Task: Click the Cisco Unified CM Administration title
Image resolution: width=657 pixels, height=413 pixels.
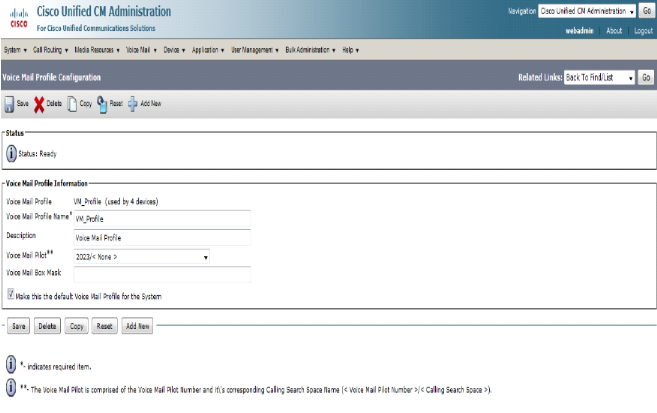Action: tap(104, 11)
